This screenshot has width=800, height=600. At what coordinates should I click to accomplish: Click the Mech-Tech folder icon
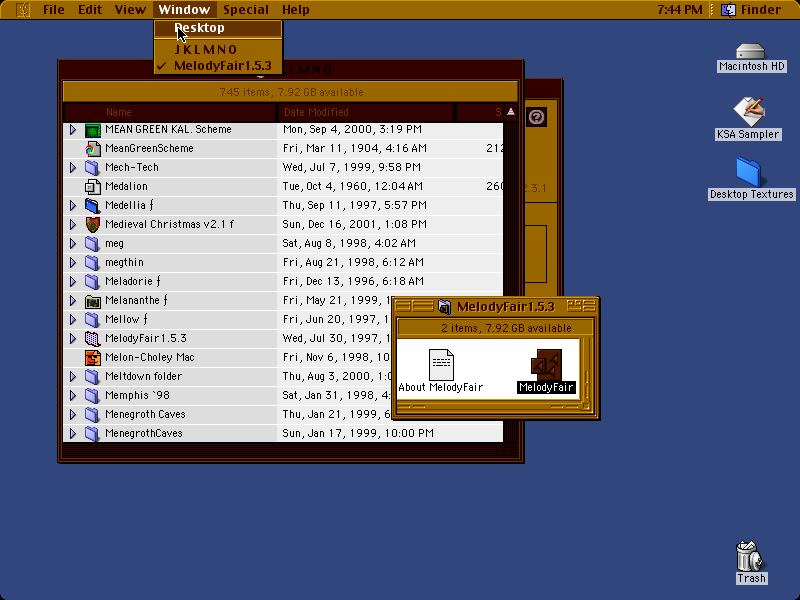(x=92, y=167)
